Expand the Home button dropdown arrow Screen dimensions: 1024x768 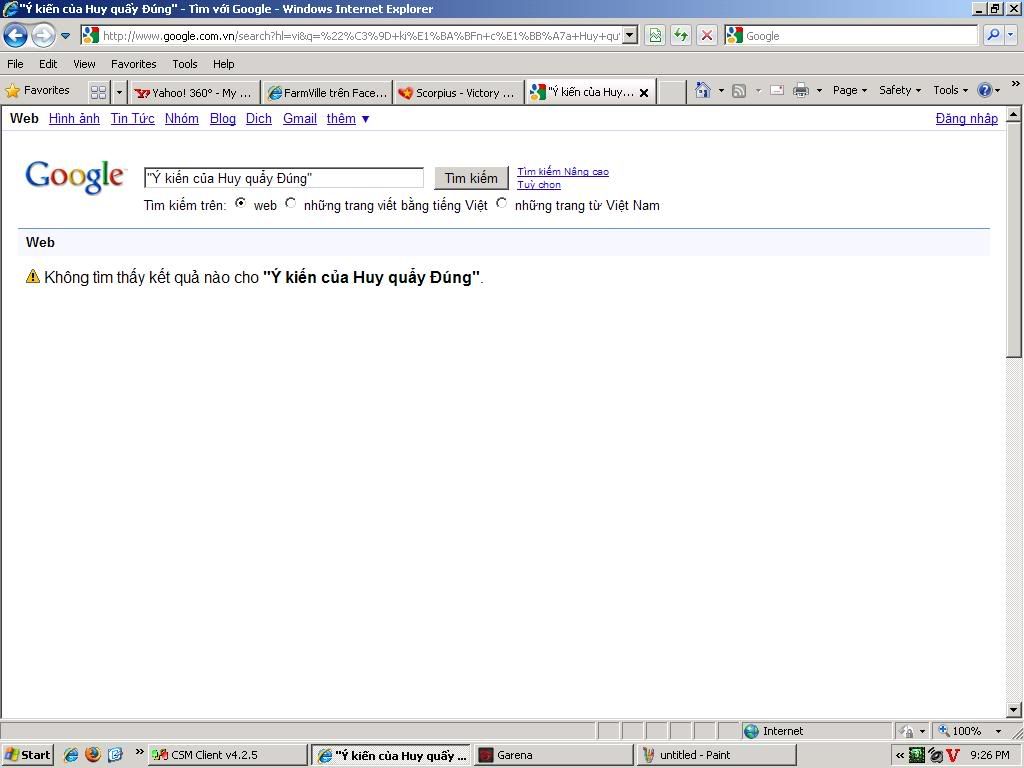[x=721, y=91]
